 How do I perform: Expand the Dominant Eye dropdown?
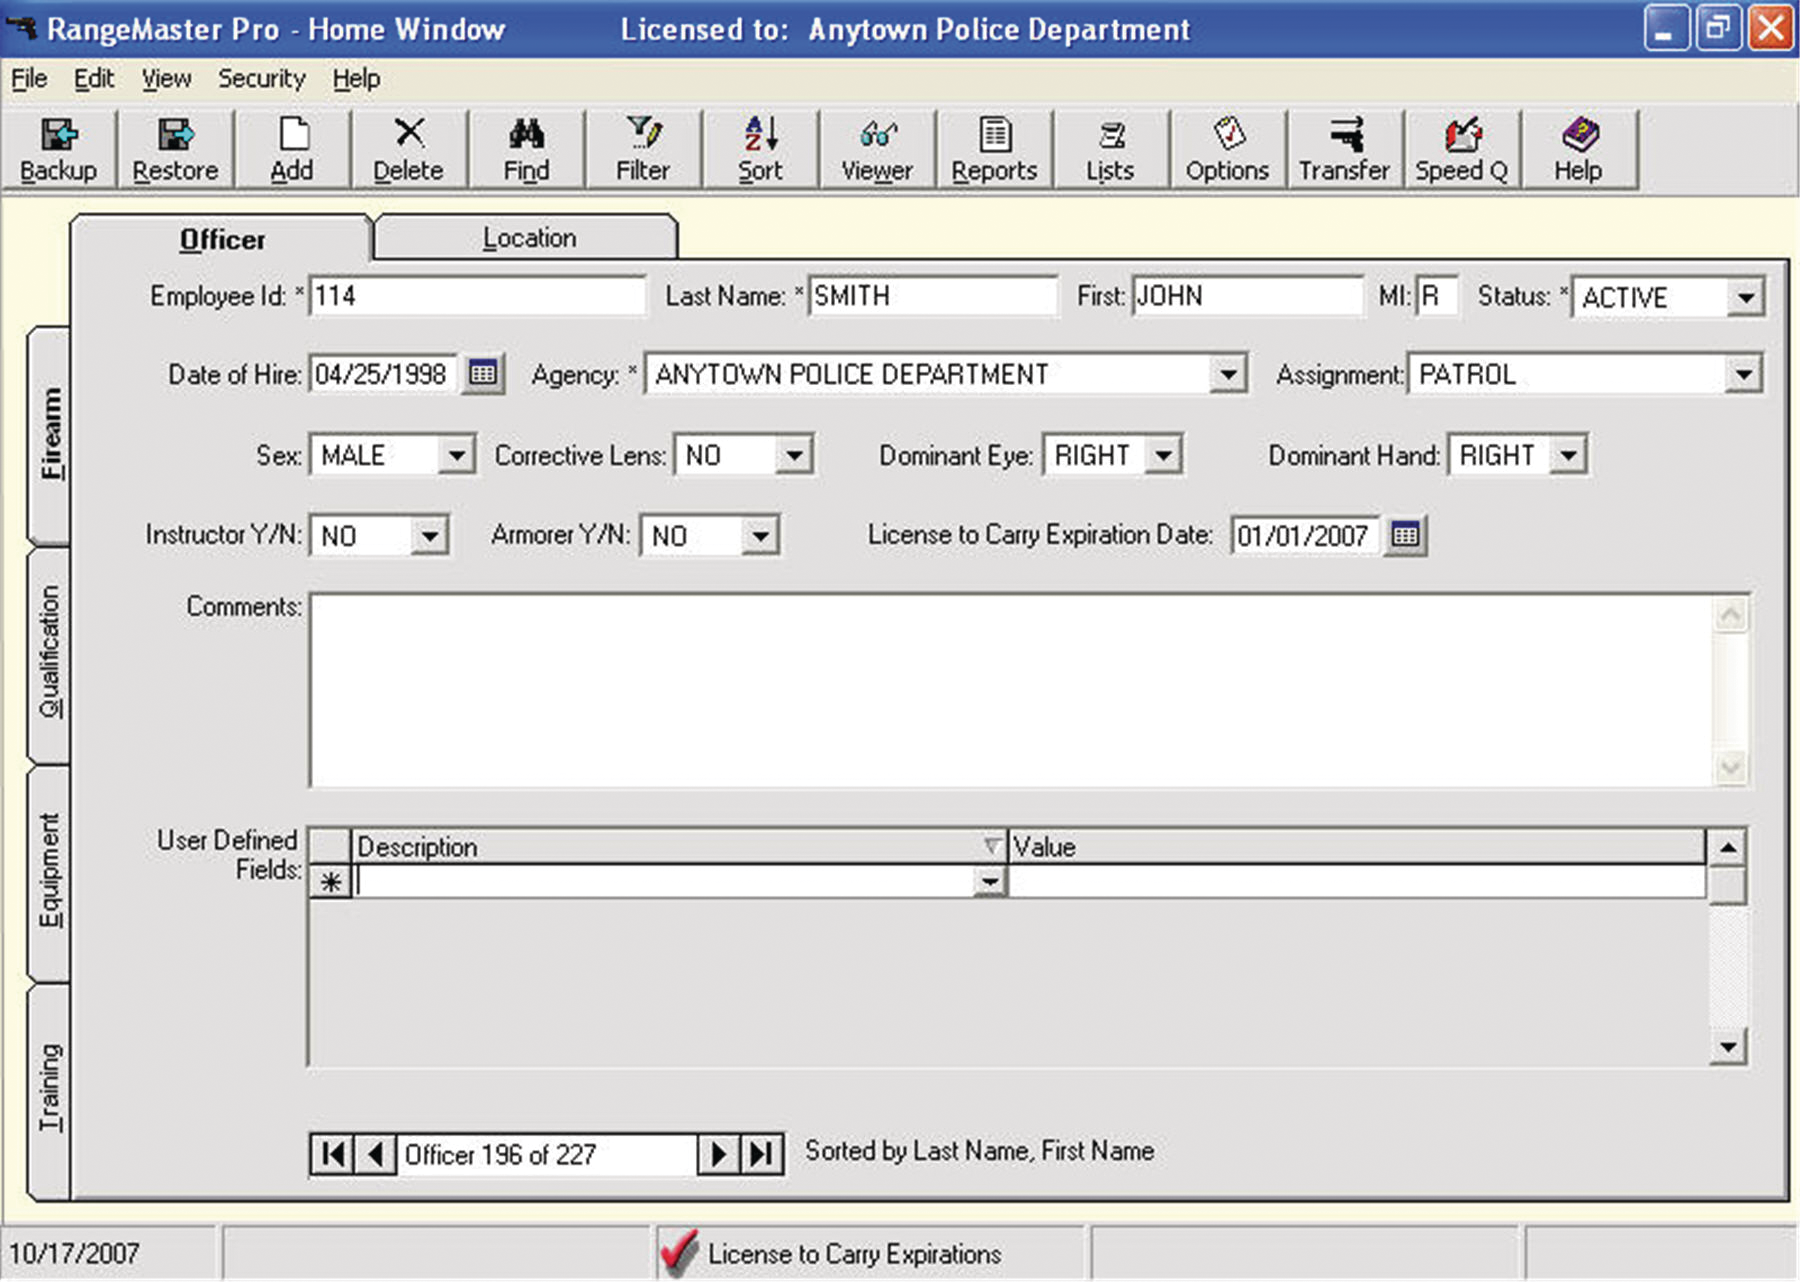1163,456
